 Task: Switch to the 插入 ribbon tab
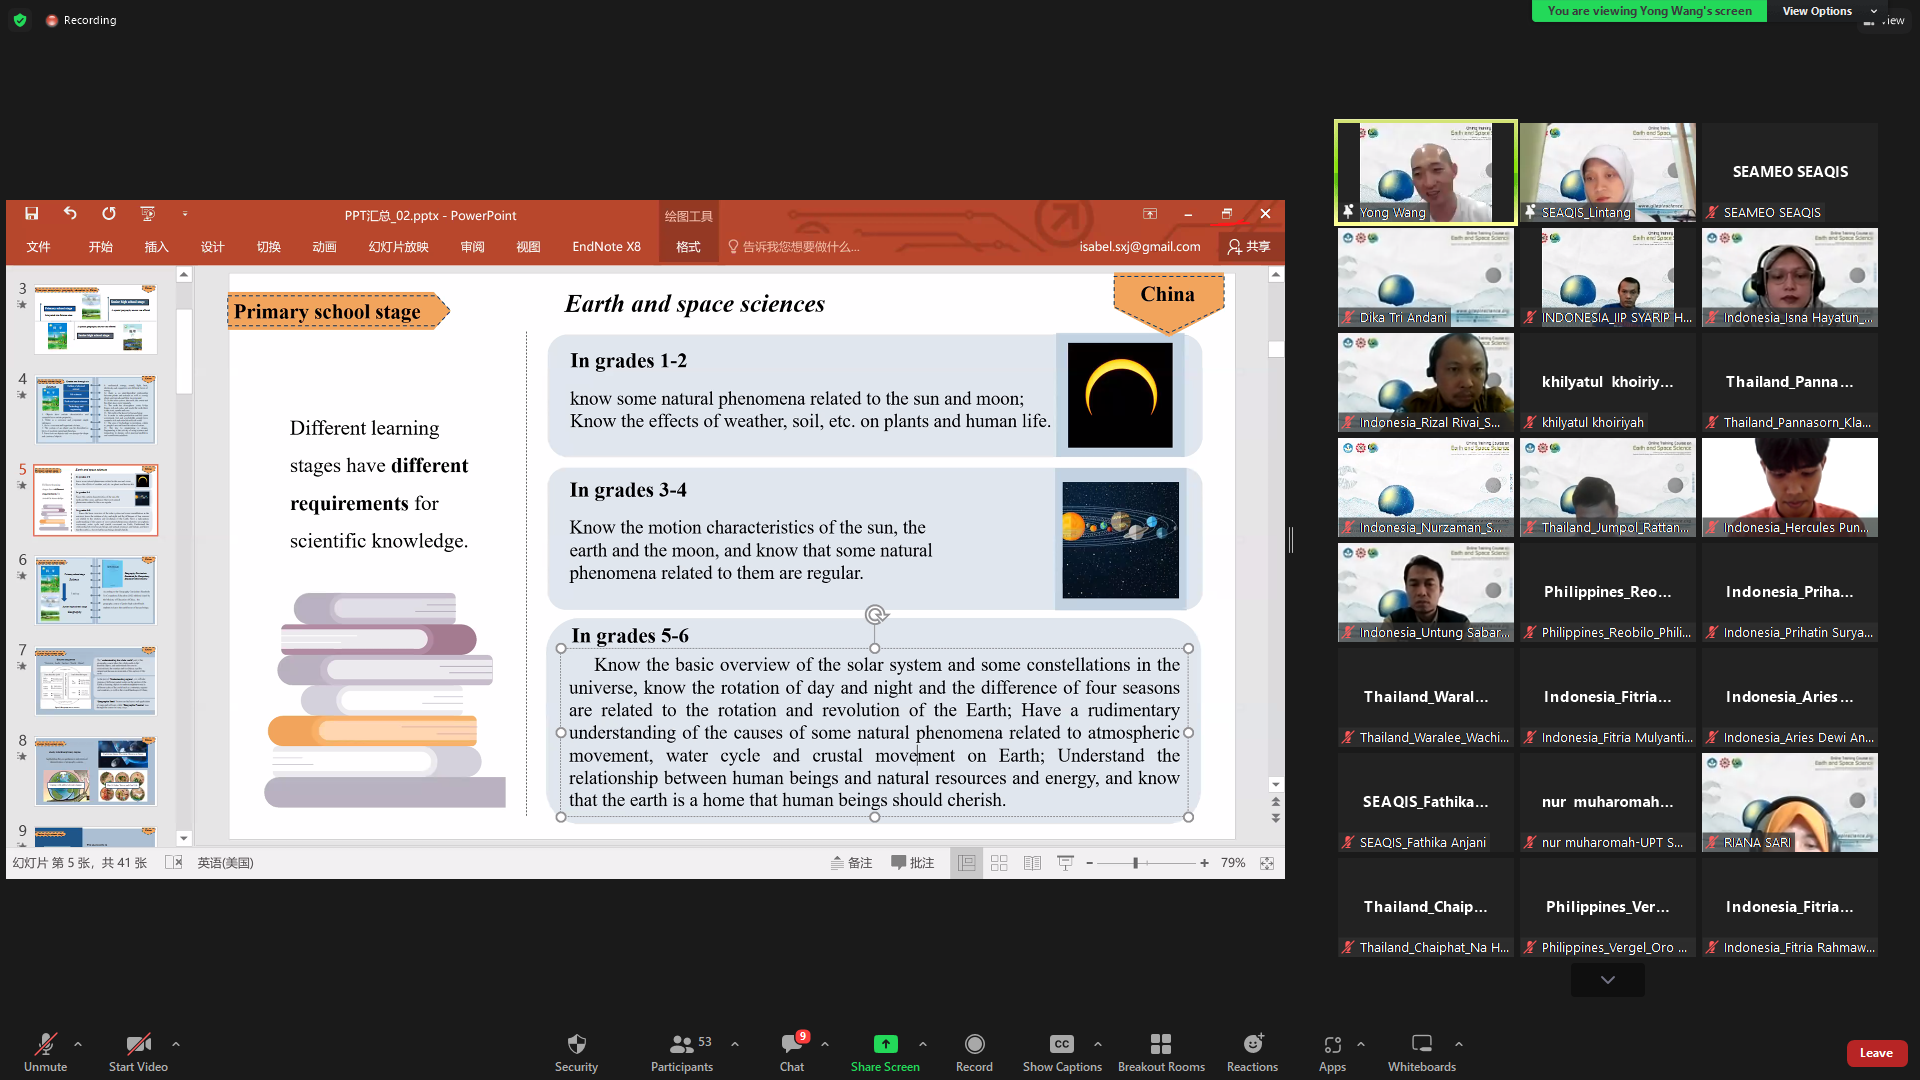click(x=156, y=246)
